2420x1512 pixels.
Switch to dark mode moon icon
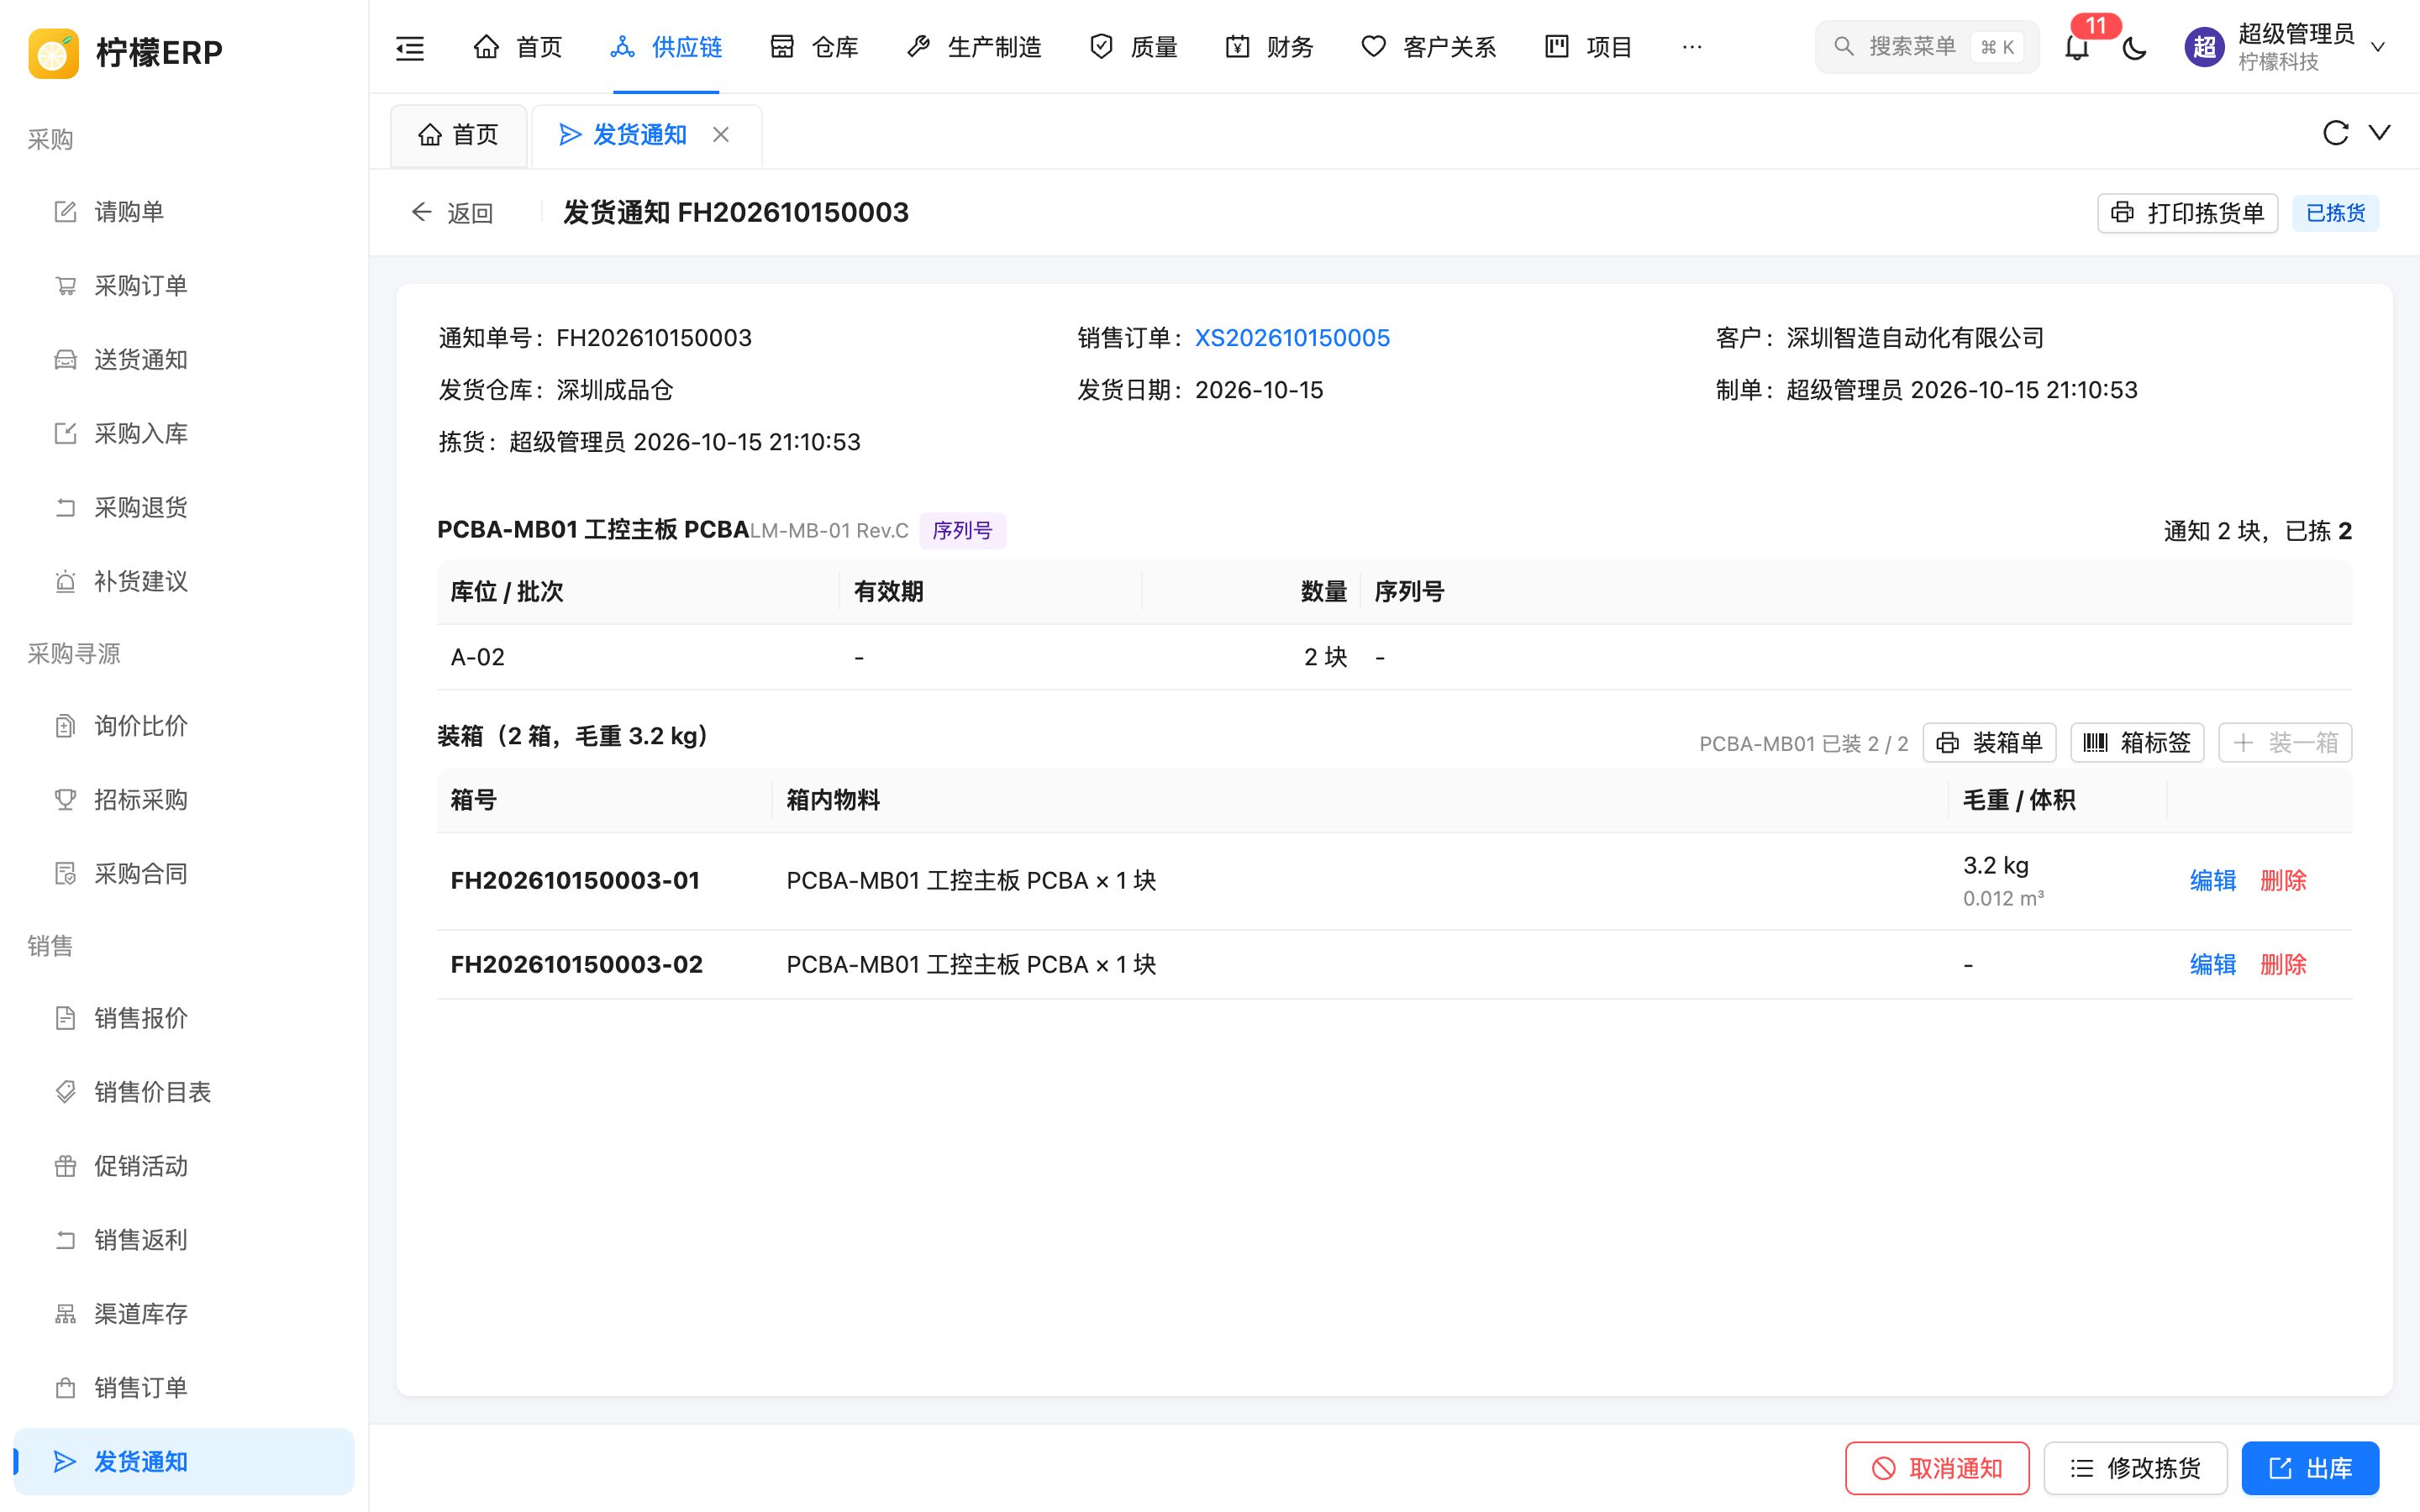coord(2134,47)
